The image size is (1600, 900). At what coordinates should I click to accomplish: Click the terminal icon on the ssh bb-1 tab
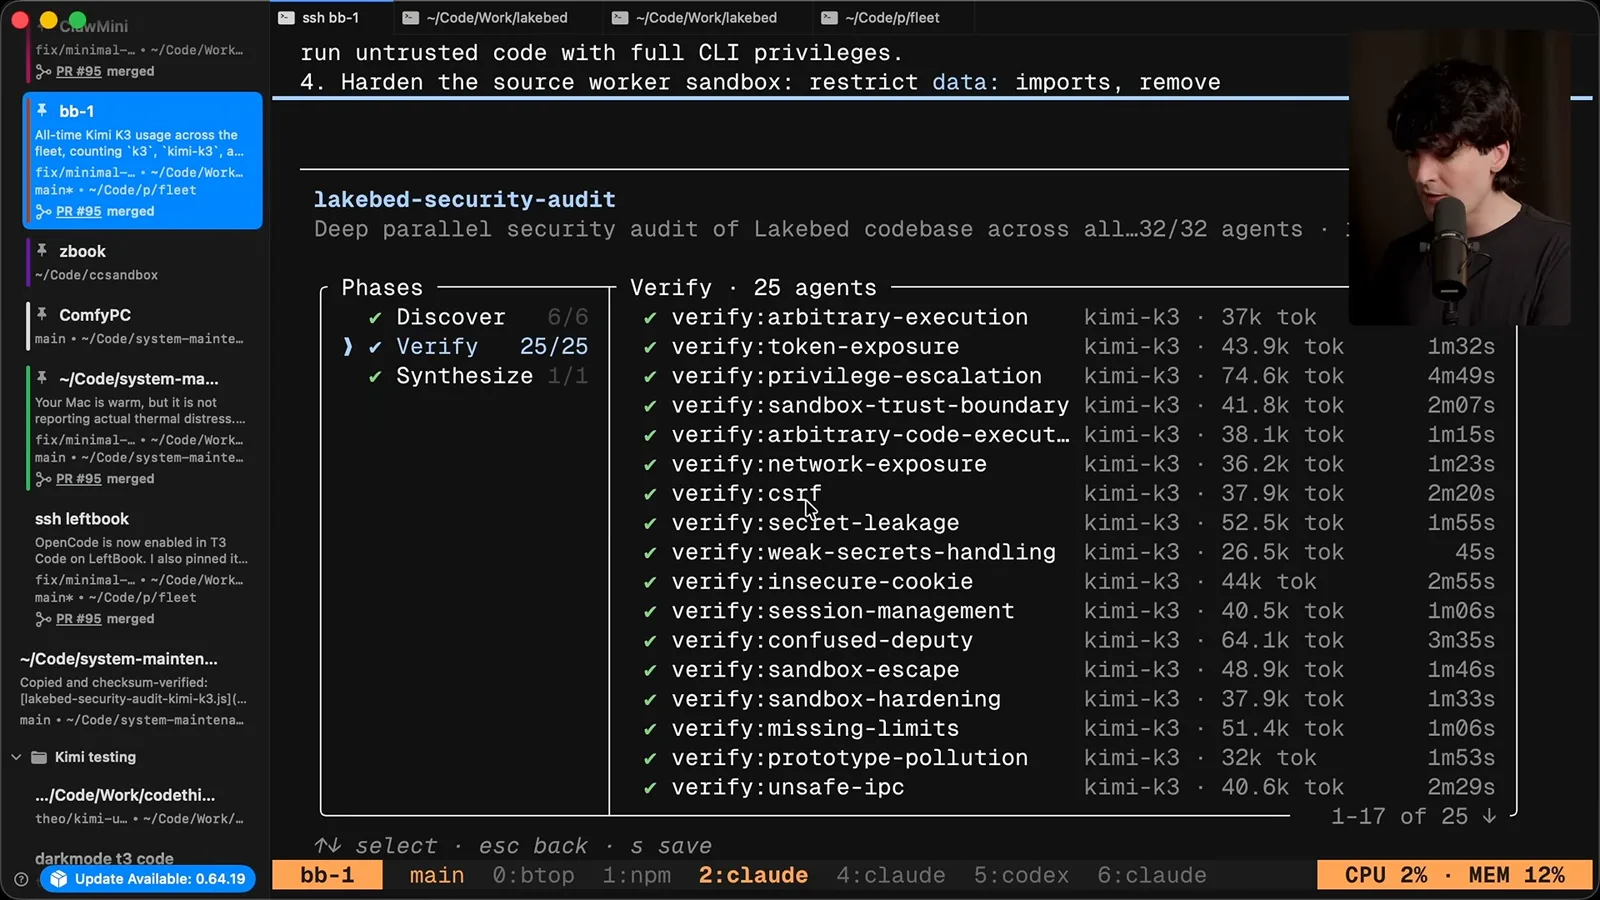pyautogui.click(x=286, y=17)
